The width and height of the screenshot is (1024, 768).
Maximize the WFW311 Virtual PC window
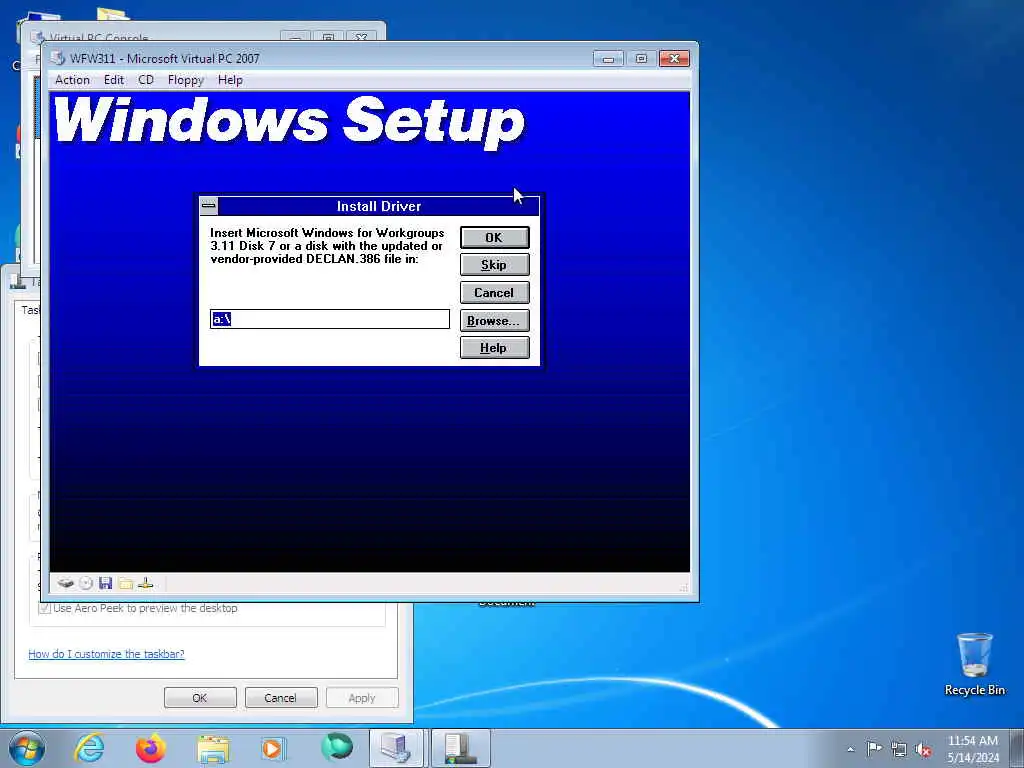pyautogui.click(x=641, y=59)
